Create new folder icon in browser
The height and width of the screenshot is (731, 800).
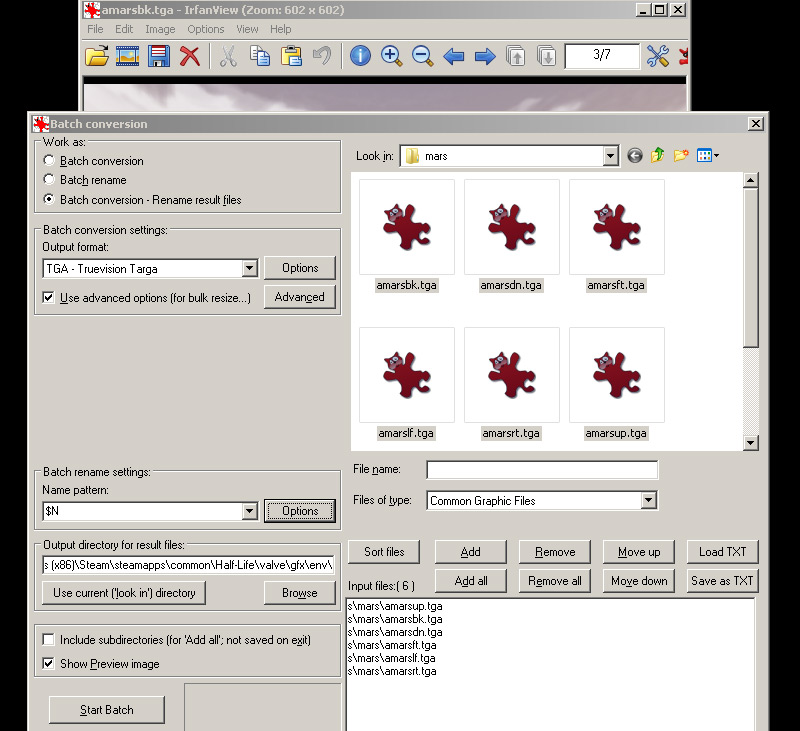click(x=681, y=155)
